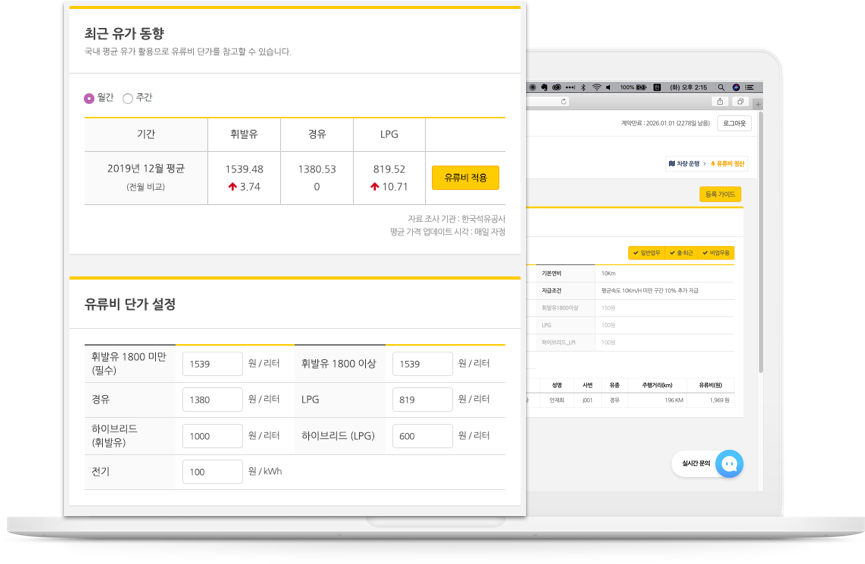This screenshot has height=564, width=865.
Task: Click the 휘발유 average value 1539.48
Action: 244,169
